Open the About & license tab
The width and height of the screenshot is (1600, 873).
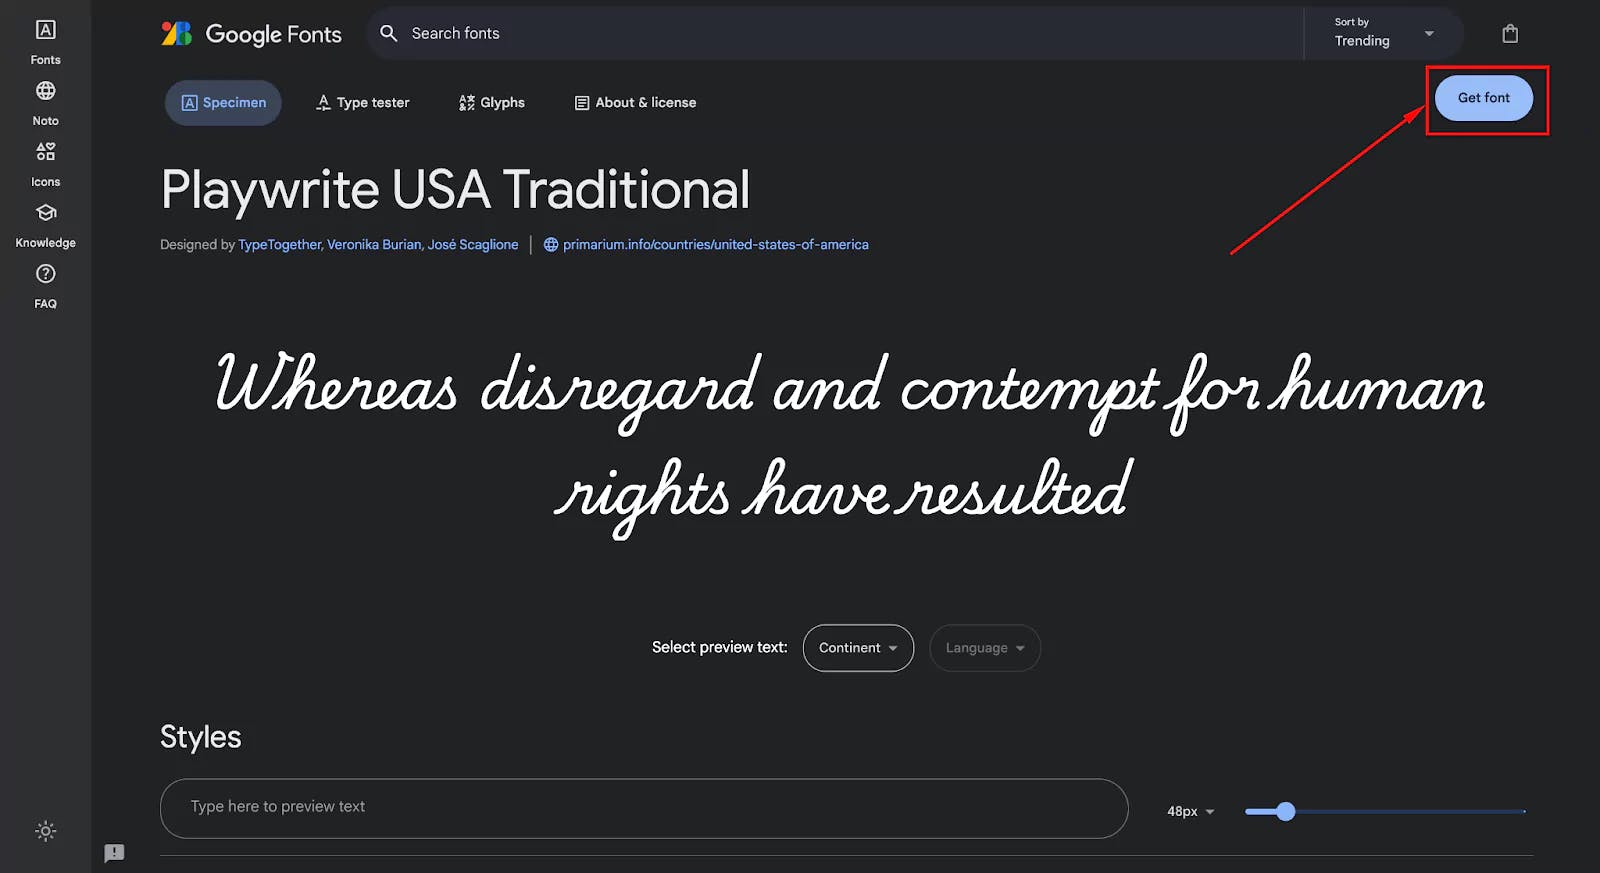(x=635, y=102)
